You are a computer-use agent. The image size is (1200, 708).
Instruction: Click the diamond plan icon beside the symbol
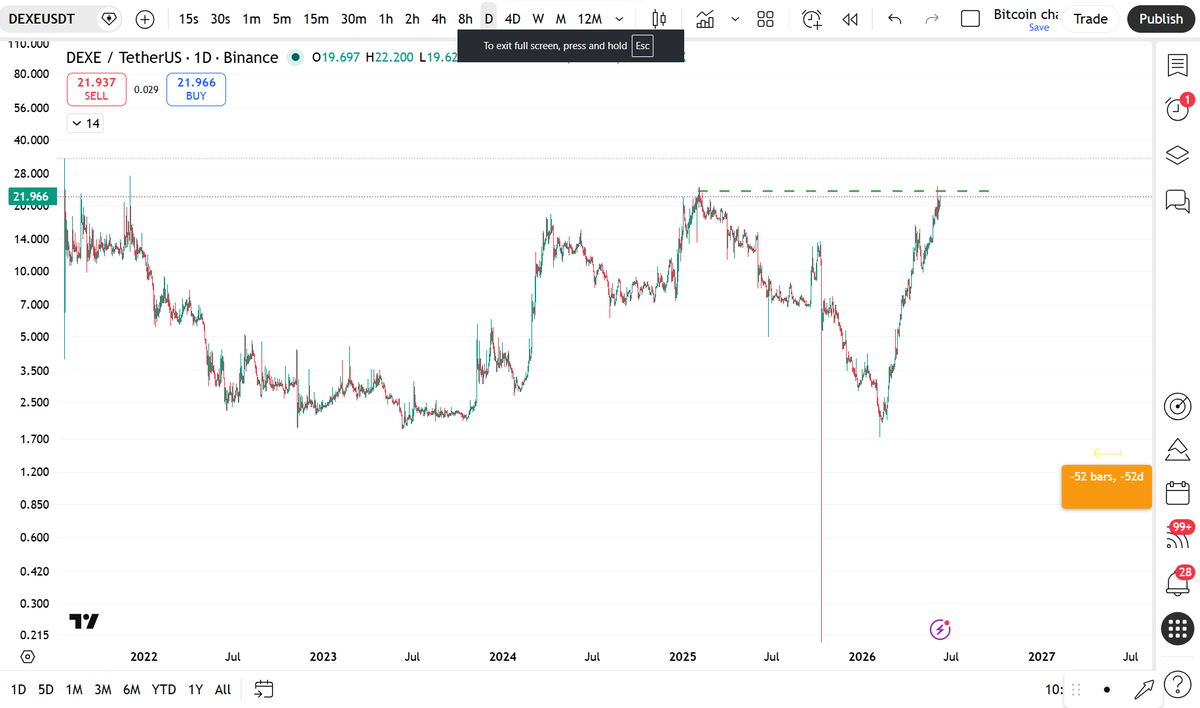pyautogui.click(x=110, y=19)
